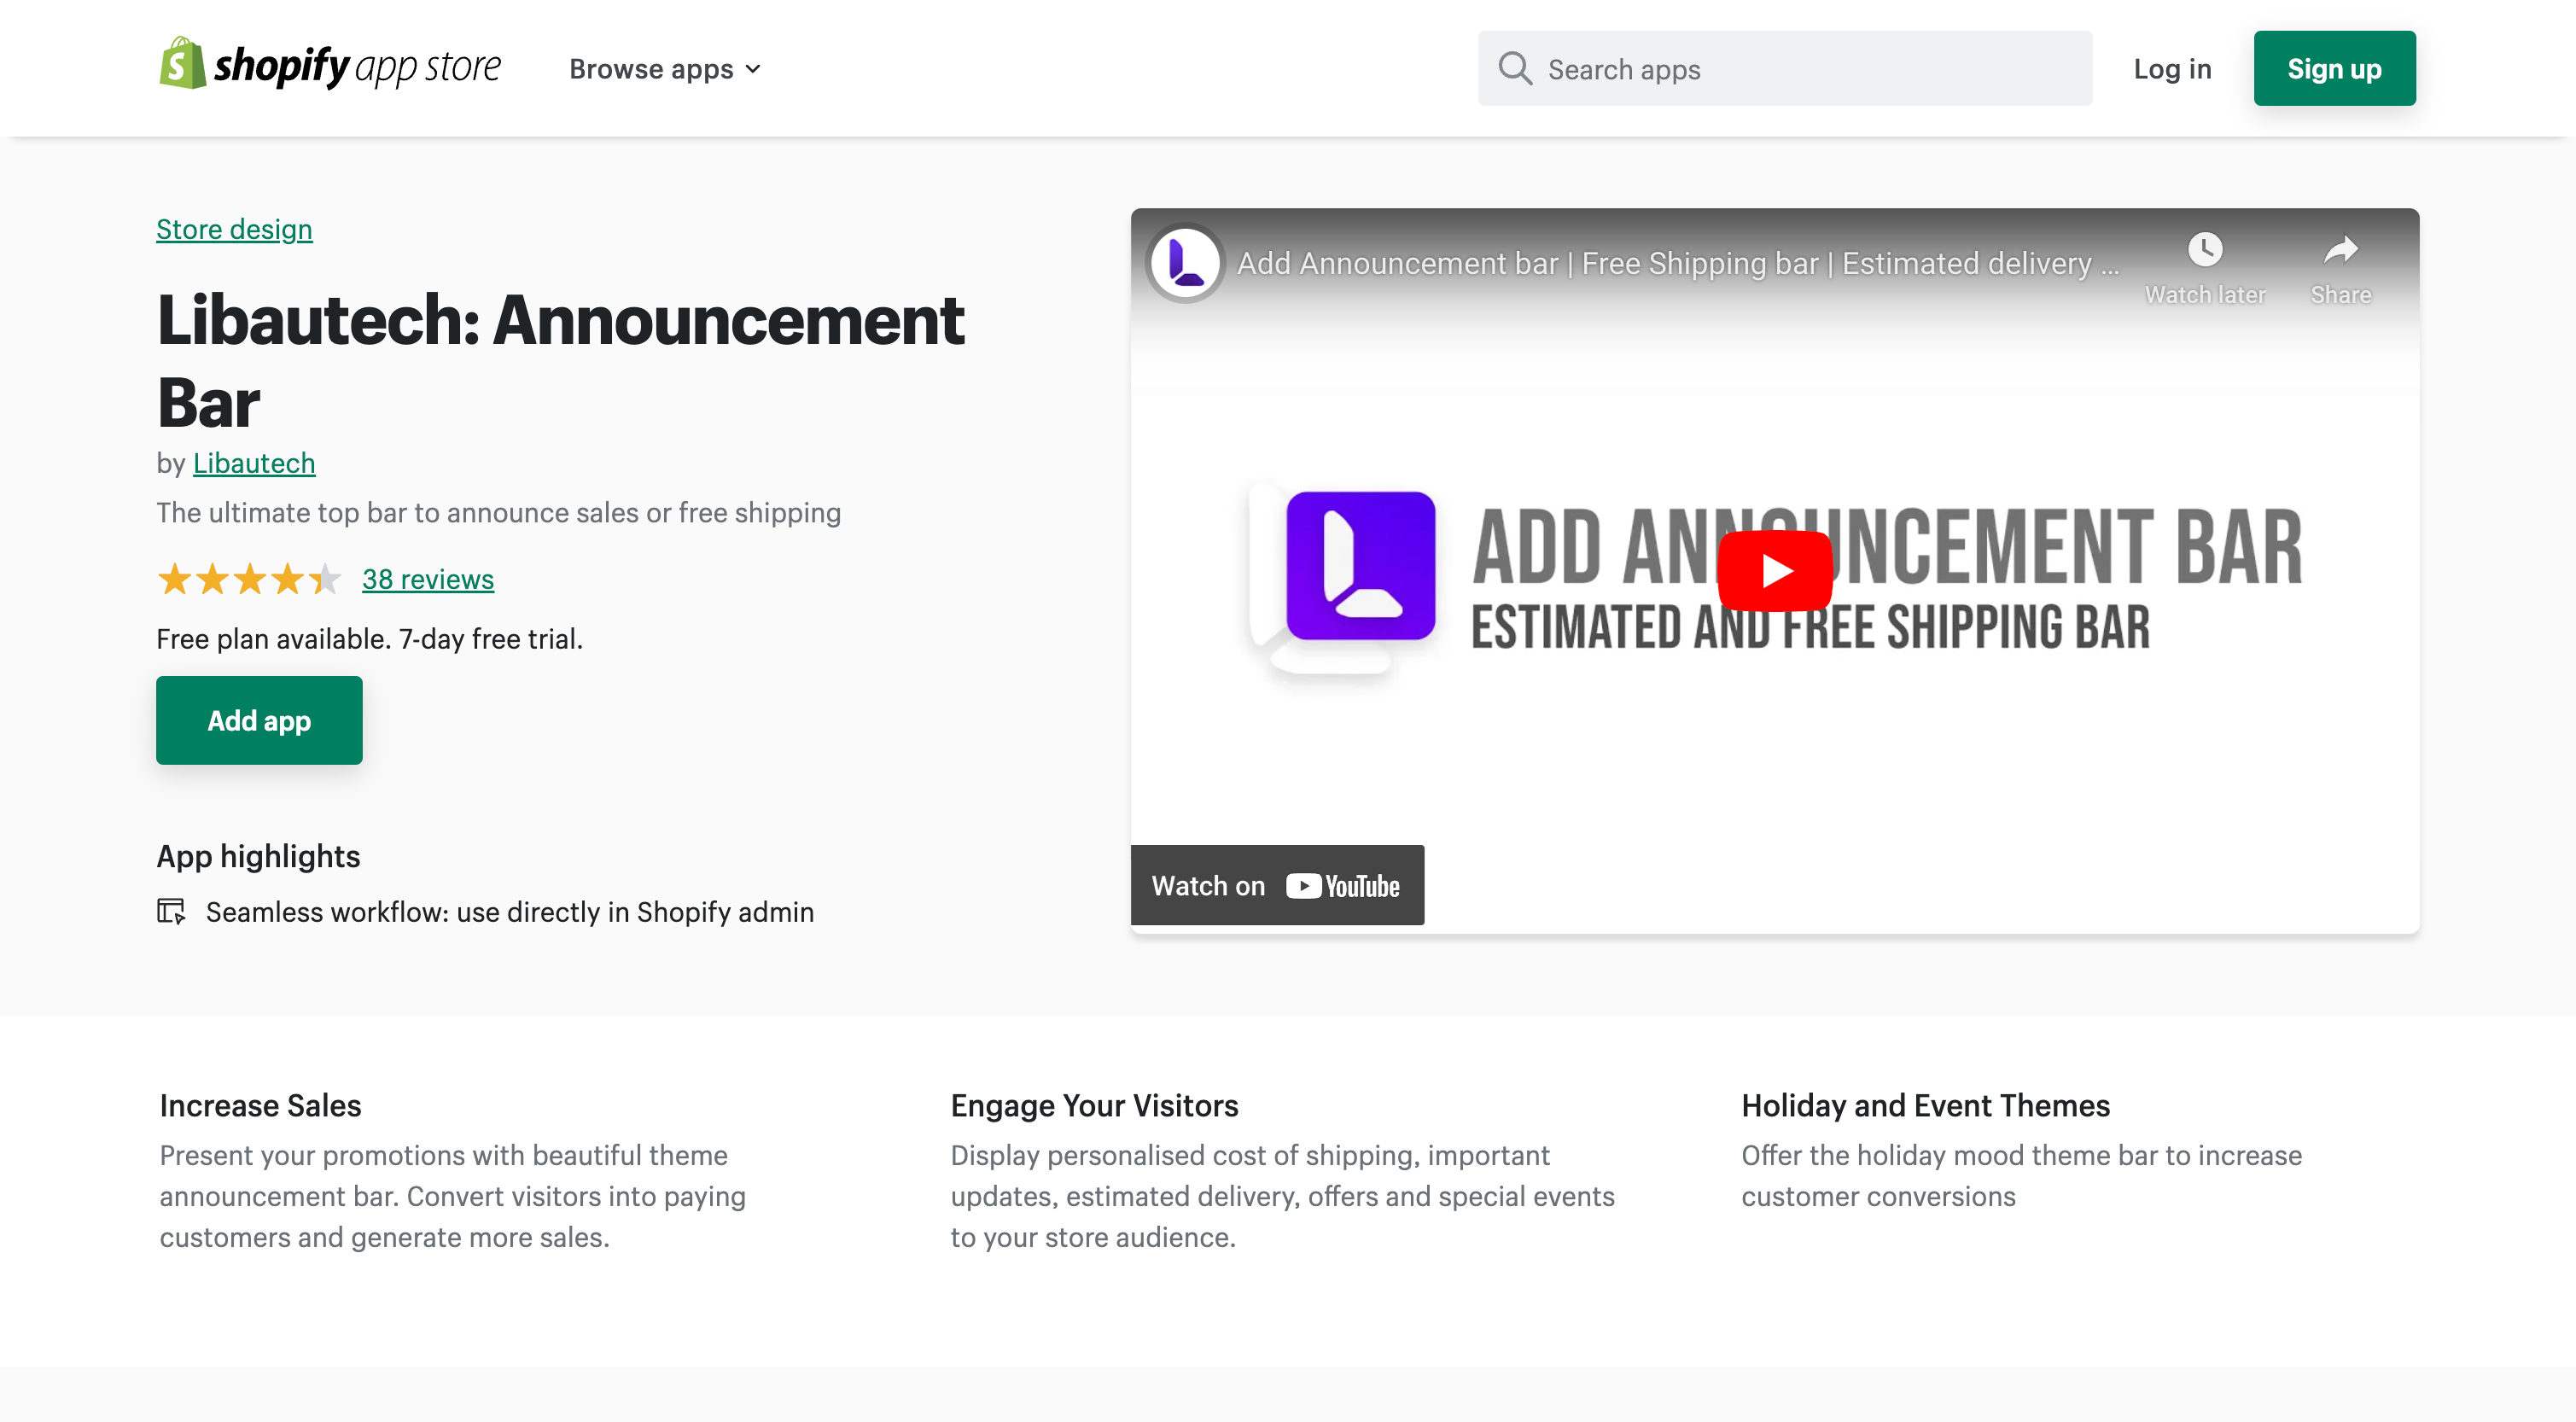Click the Libautech developer name link
Image resolution: width=2576 pixels, height=1422 pixels.
[252, 461]
